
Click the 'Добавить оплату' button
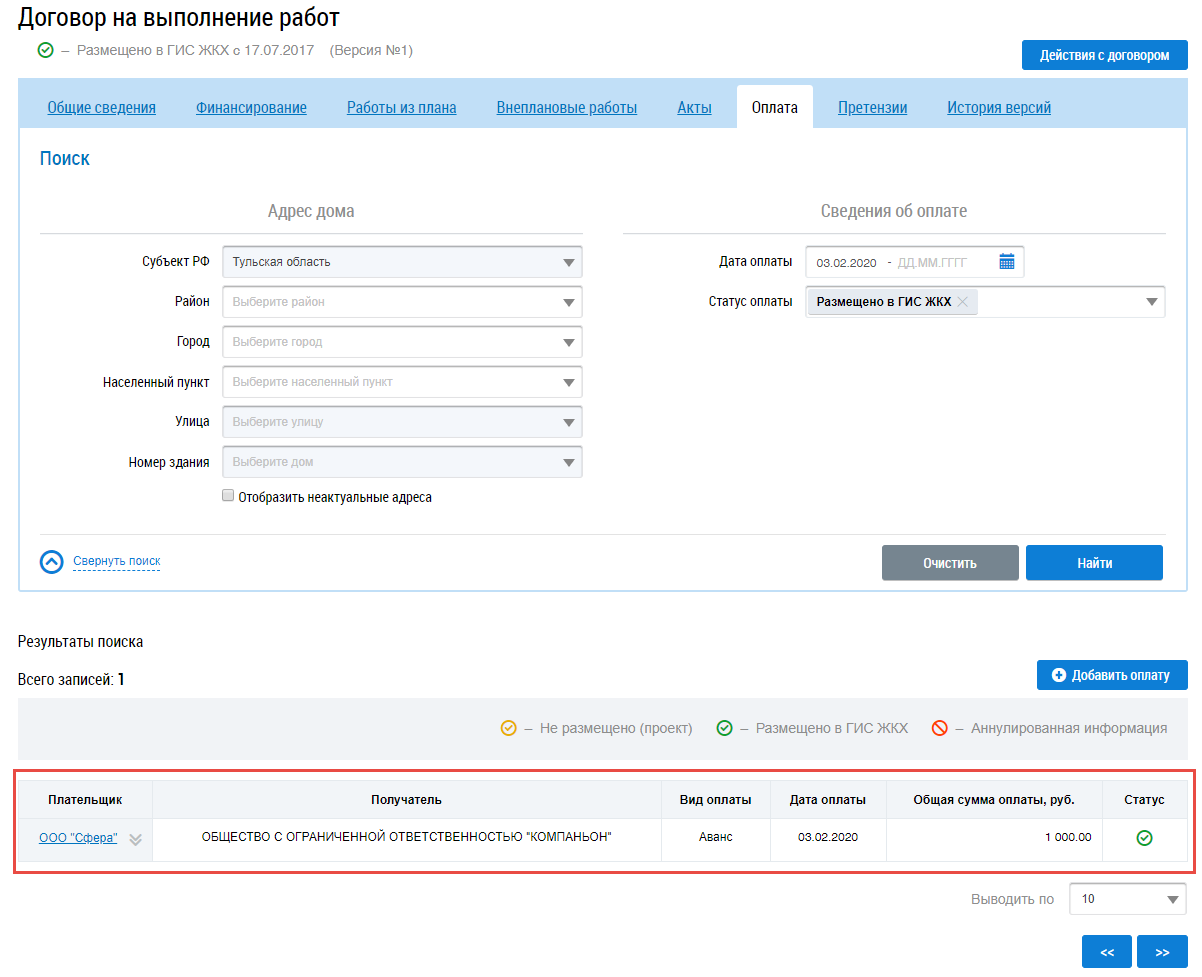[x=1111, y=675]
